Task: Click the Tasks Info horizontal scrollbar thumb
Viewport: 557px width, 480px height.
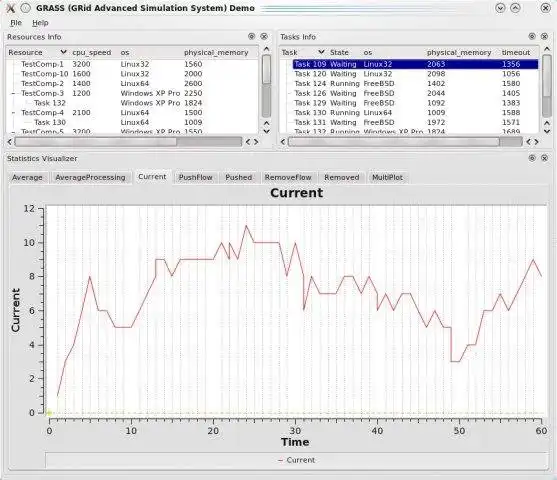Action: click(394, 142)
